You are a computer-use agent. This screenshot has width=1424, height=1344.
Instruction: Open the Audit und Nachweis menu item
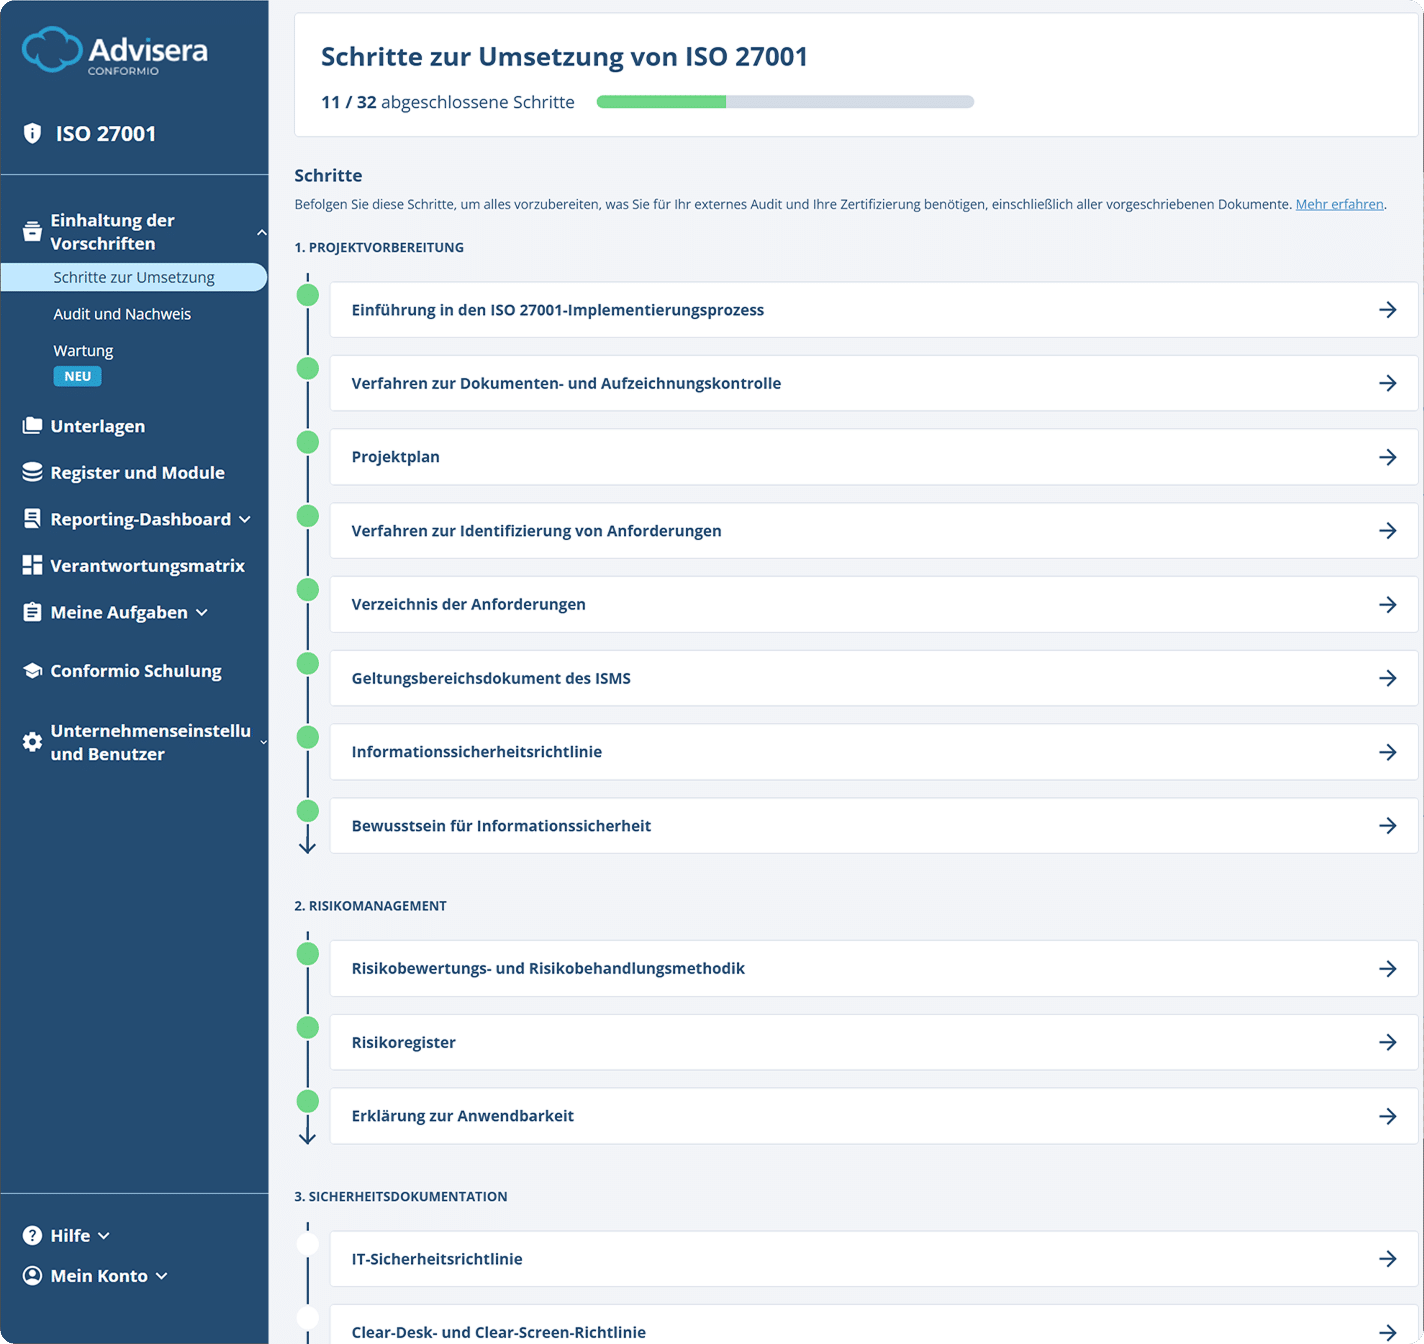[x=122, y=314]
